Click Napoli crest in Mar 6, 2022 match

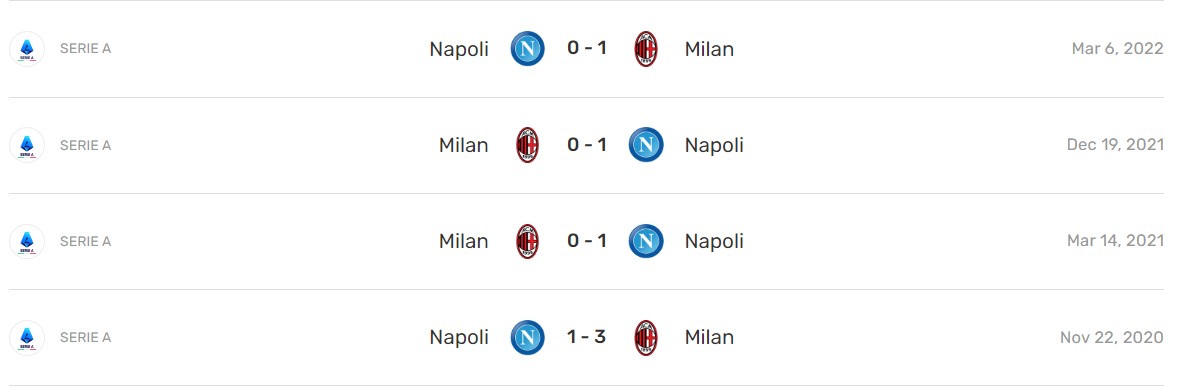pos(527,49)
